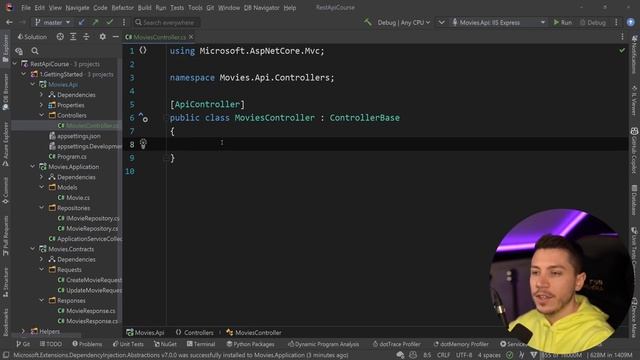Open IMovieRepository.cs in solution tree
Viewport: 640px width, 360px height.
[89, 218]
